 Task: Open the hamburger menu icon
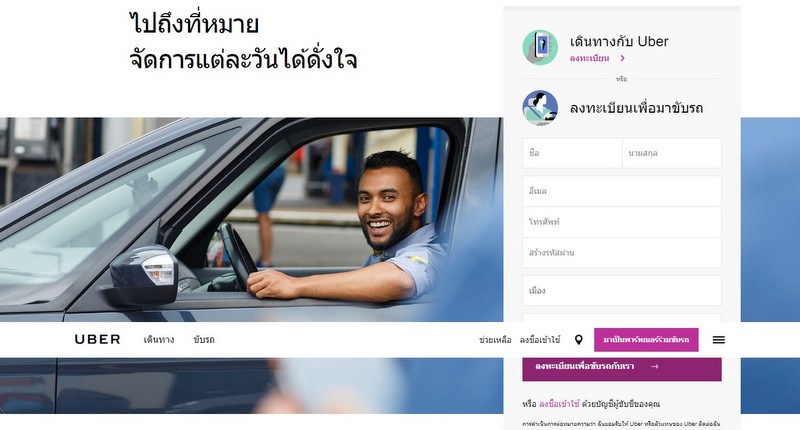[x=718, y=340]
